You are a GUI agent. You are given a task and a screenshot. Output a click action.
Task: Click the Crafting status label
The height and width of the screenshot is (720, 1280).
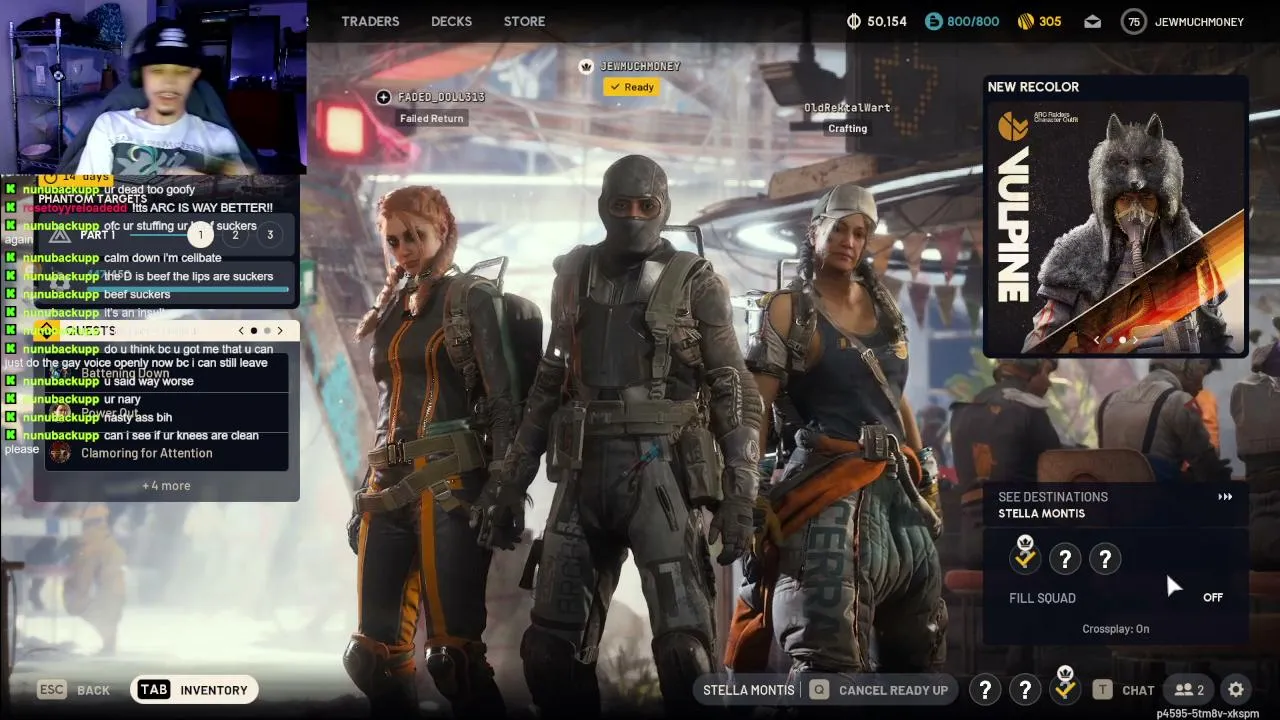(x=847, y=128)
